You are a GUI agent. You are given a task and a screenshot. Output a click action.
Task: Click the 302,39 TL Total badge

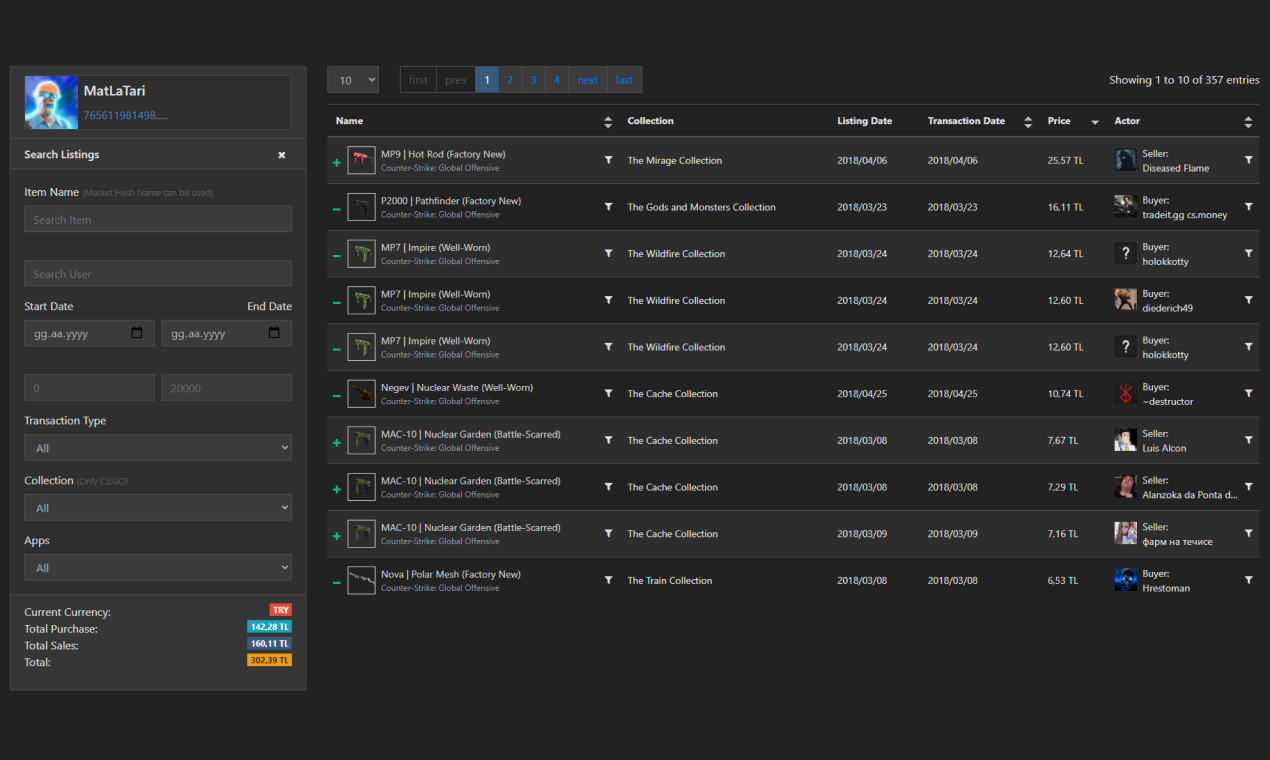269,660
